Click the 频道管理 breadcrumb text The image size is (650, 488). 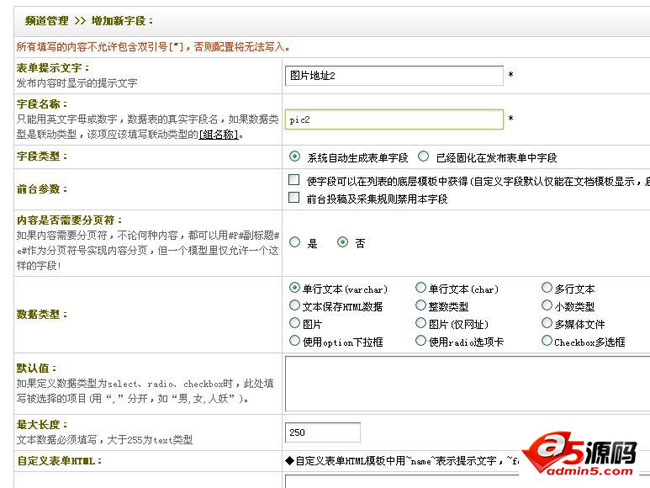46,21
